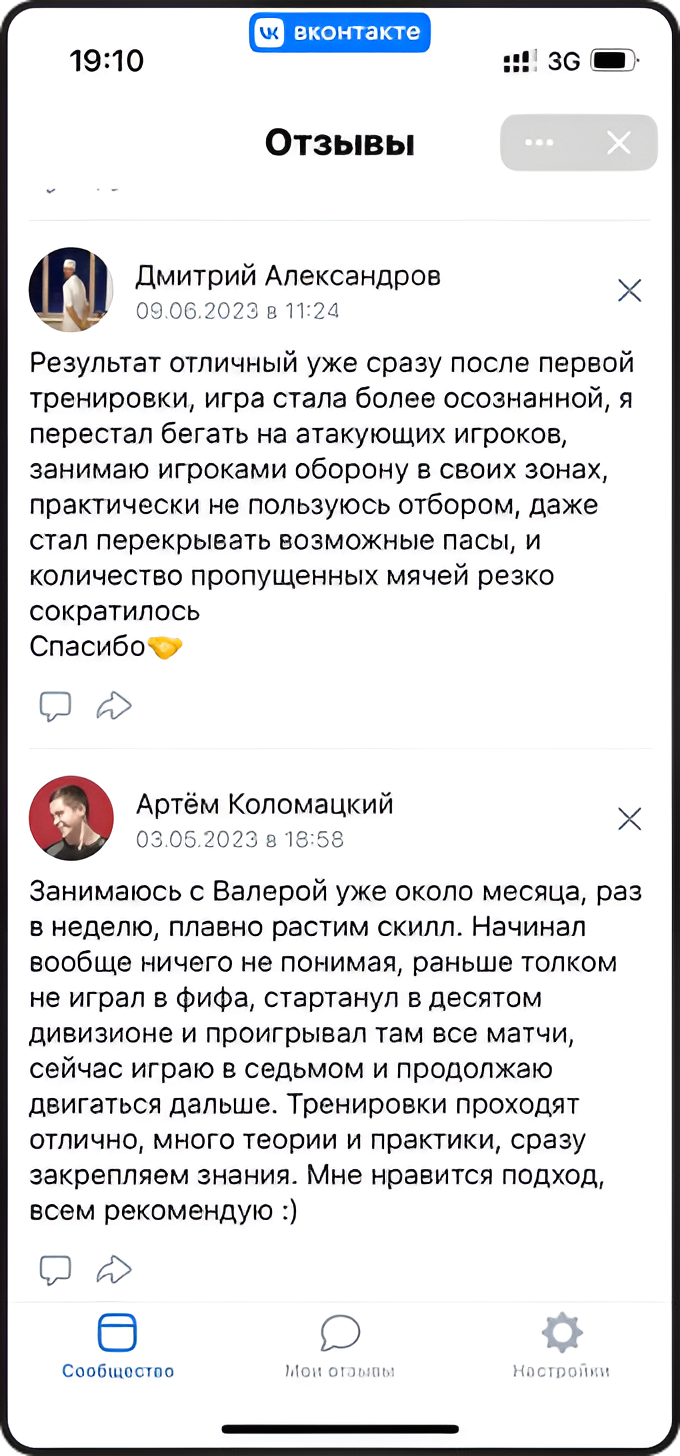This screenshot has height=1456, width=680.
Task: Tap the date 03.05.2023 в 18:58
Action: pos(240,839)
